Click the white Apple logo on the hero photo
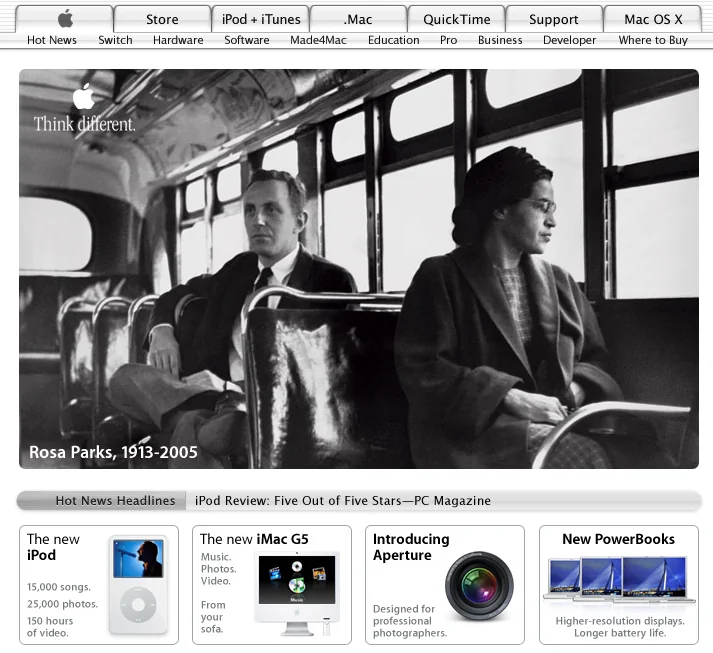This screenshot has height=653, width=713. click(84, 96)
